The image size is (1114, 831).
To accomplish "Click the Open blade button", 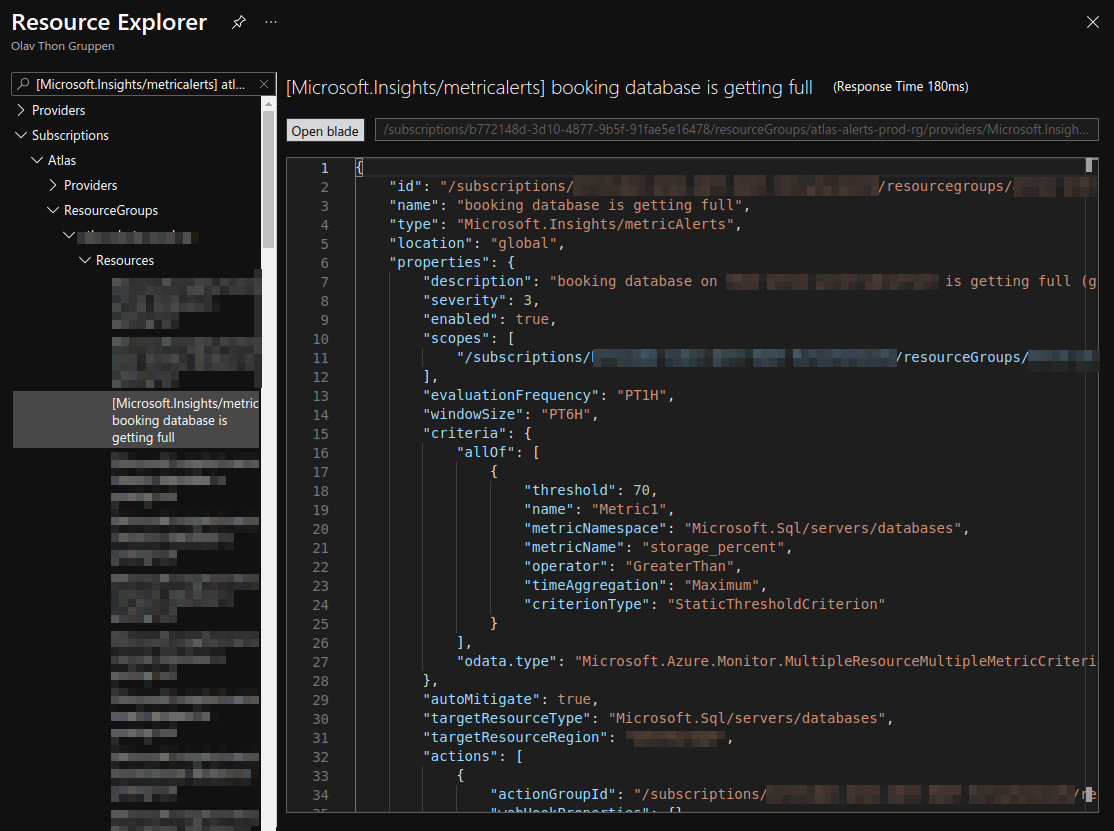I will click(x=325, y=129).
